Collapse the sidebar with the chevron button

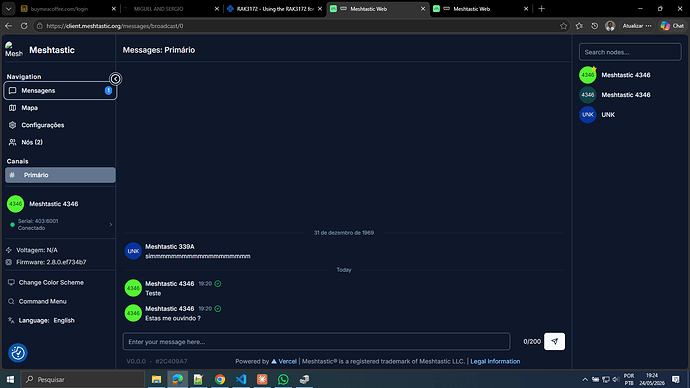coord(115,79)
